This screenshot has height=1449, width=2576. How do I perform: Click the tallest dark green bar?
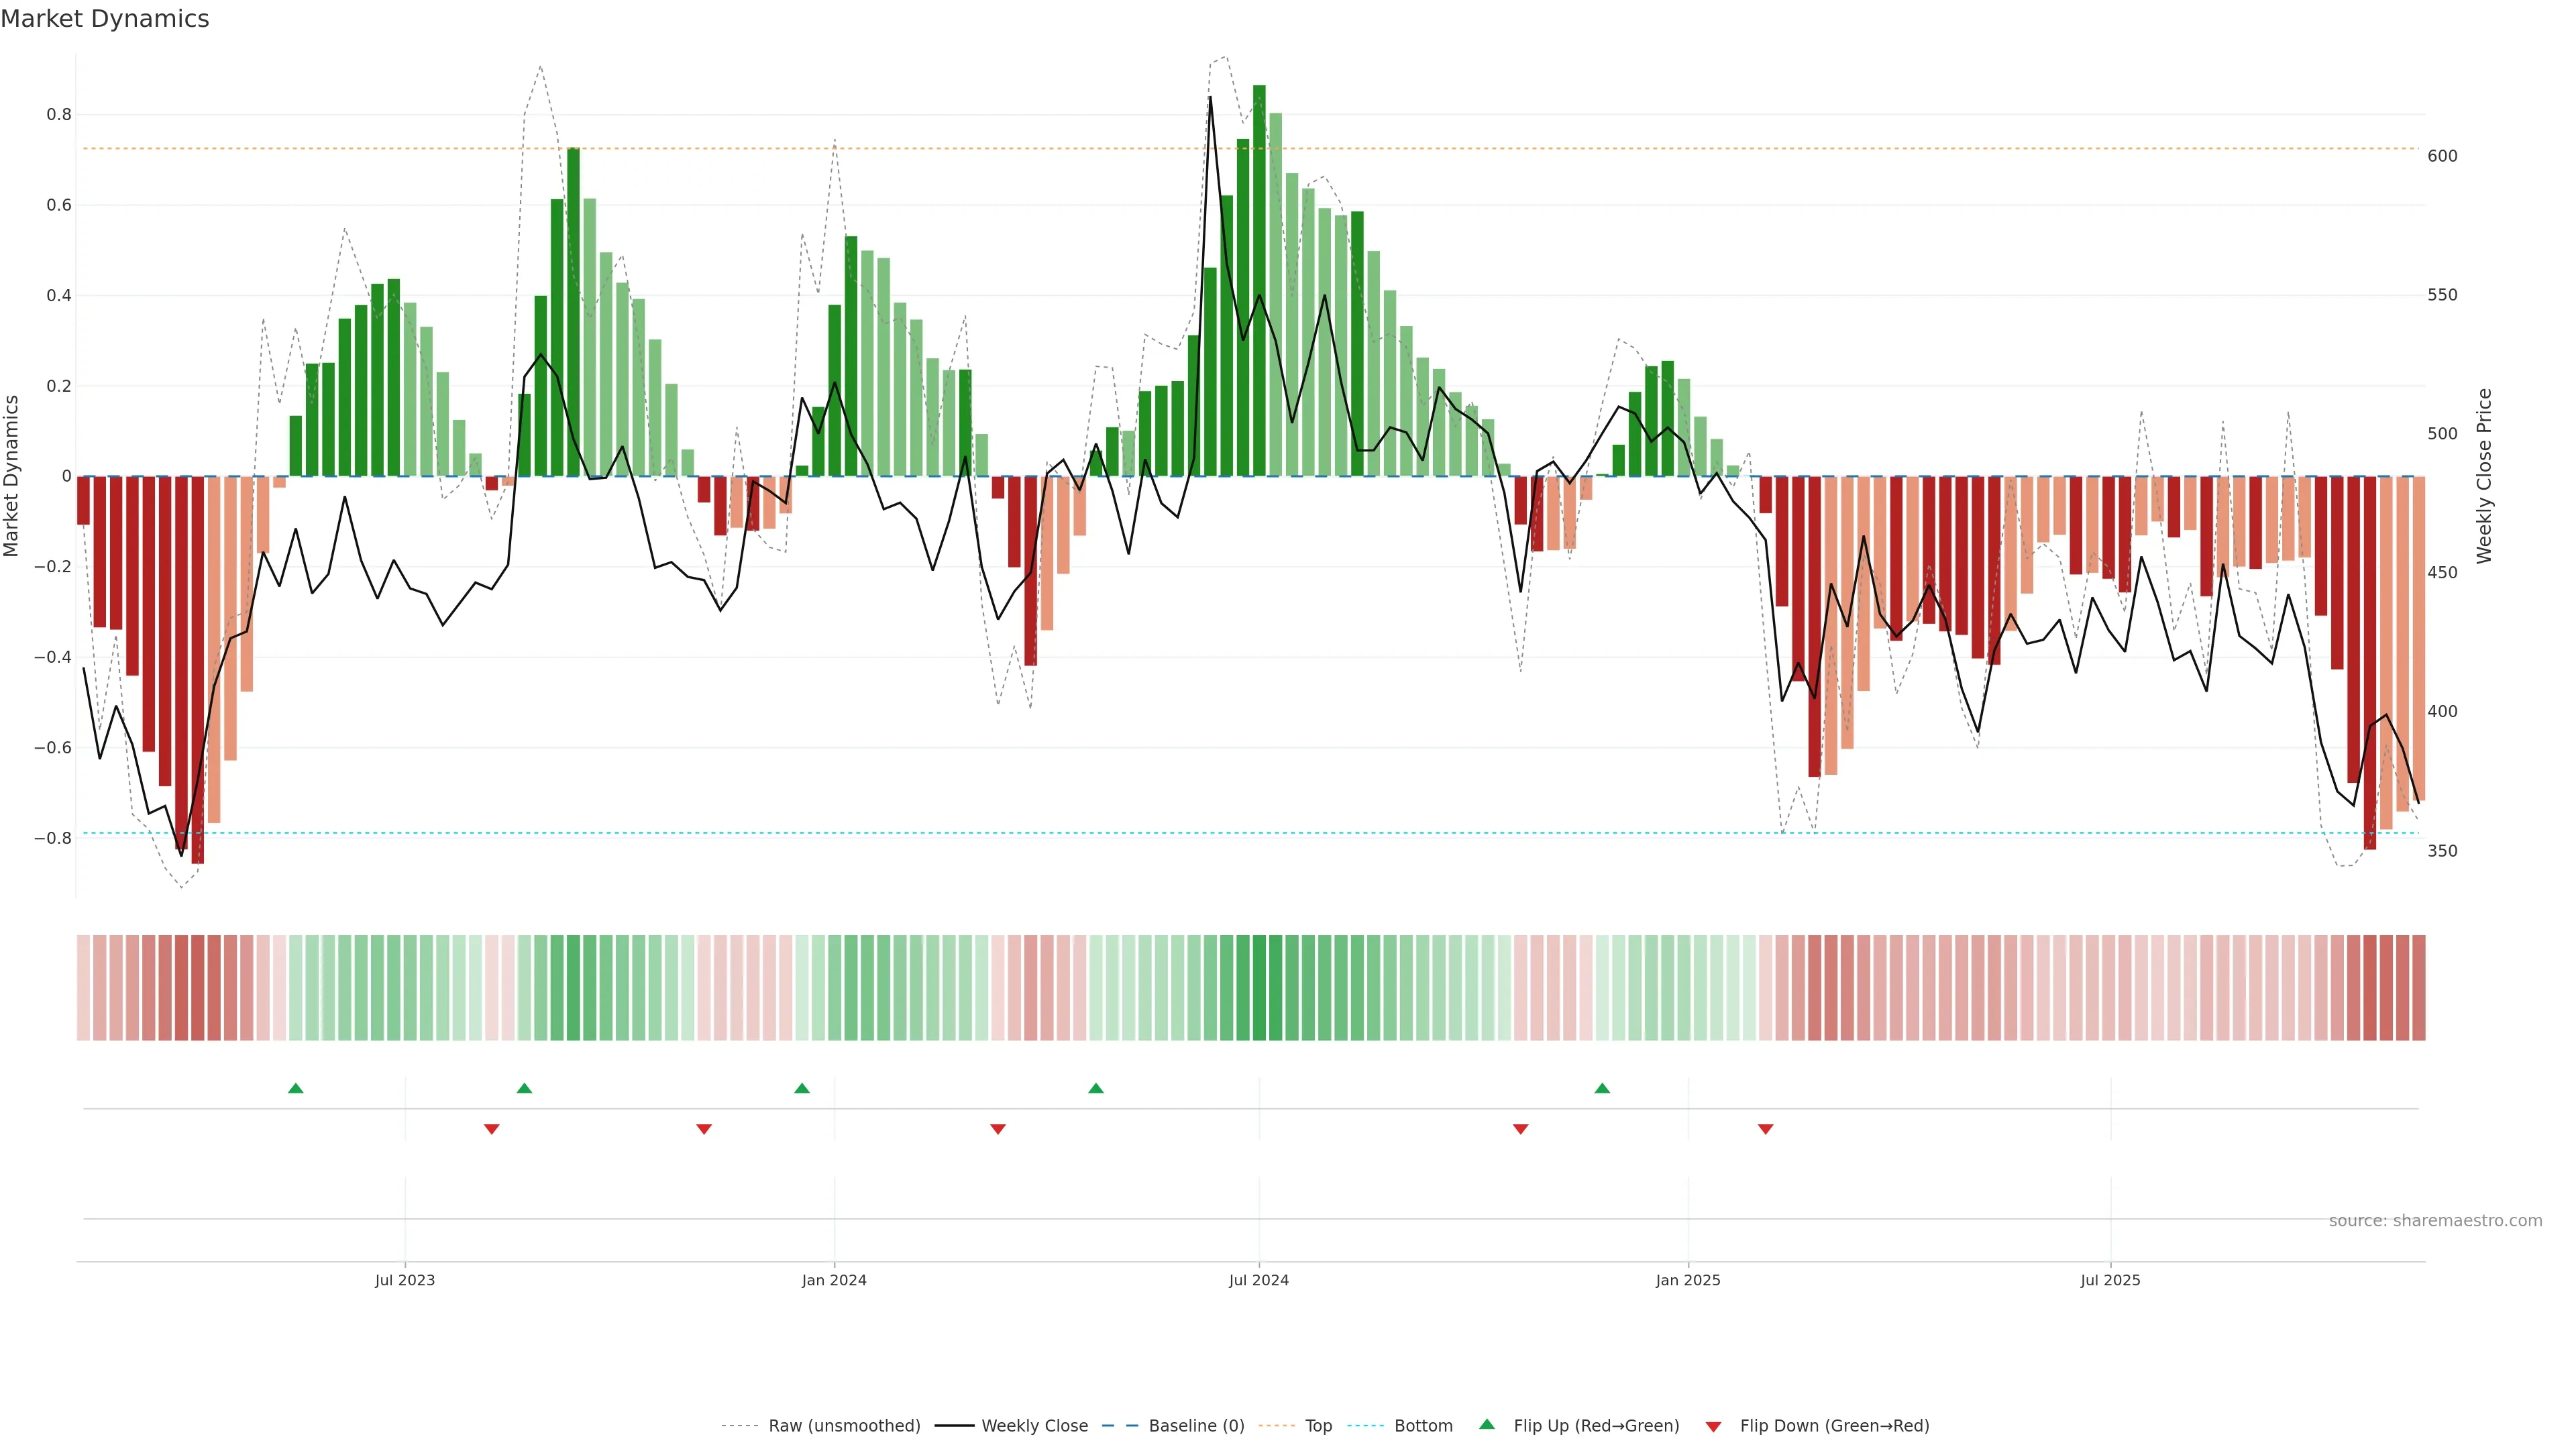pyautogui.click(x=1259, y=280)
